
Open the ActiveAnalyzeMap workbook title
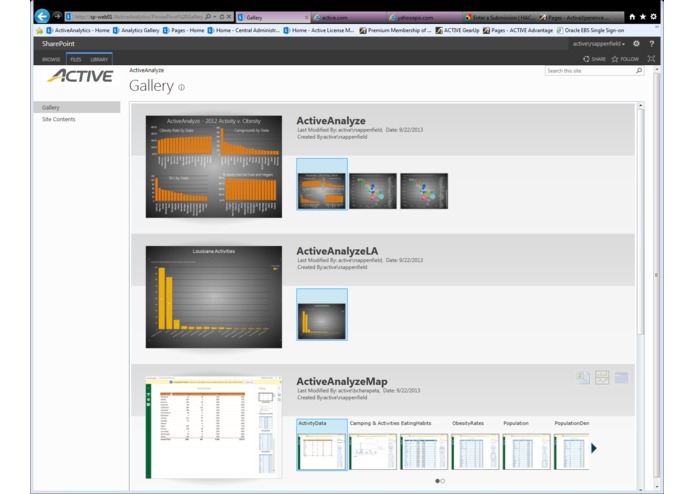(342, 381)
